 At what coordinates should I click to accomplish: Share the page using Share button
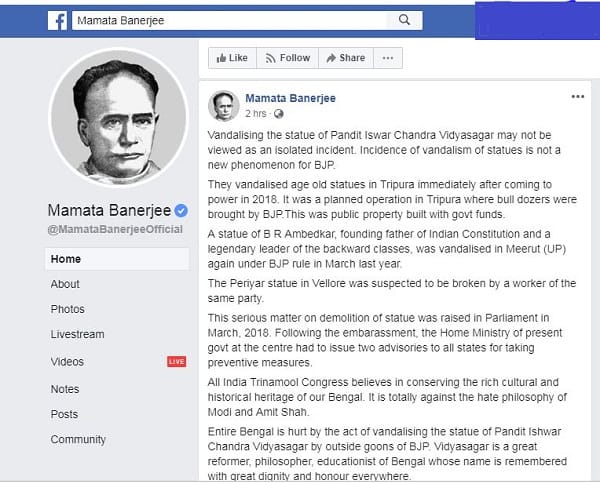(346, 58)
